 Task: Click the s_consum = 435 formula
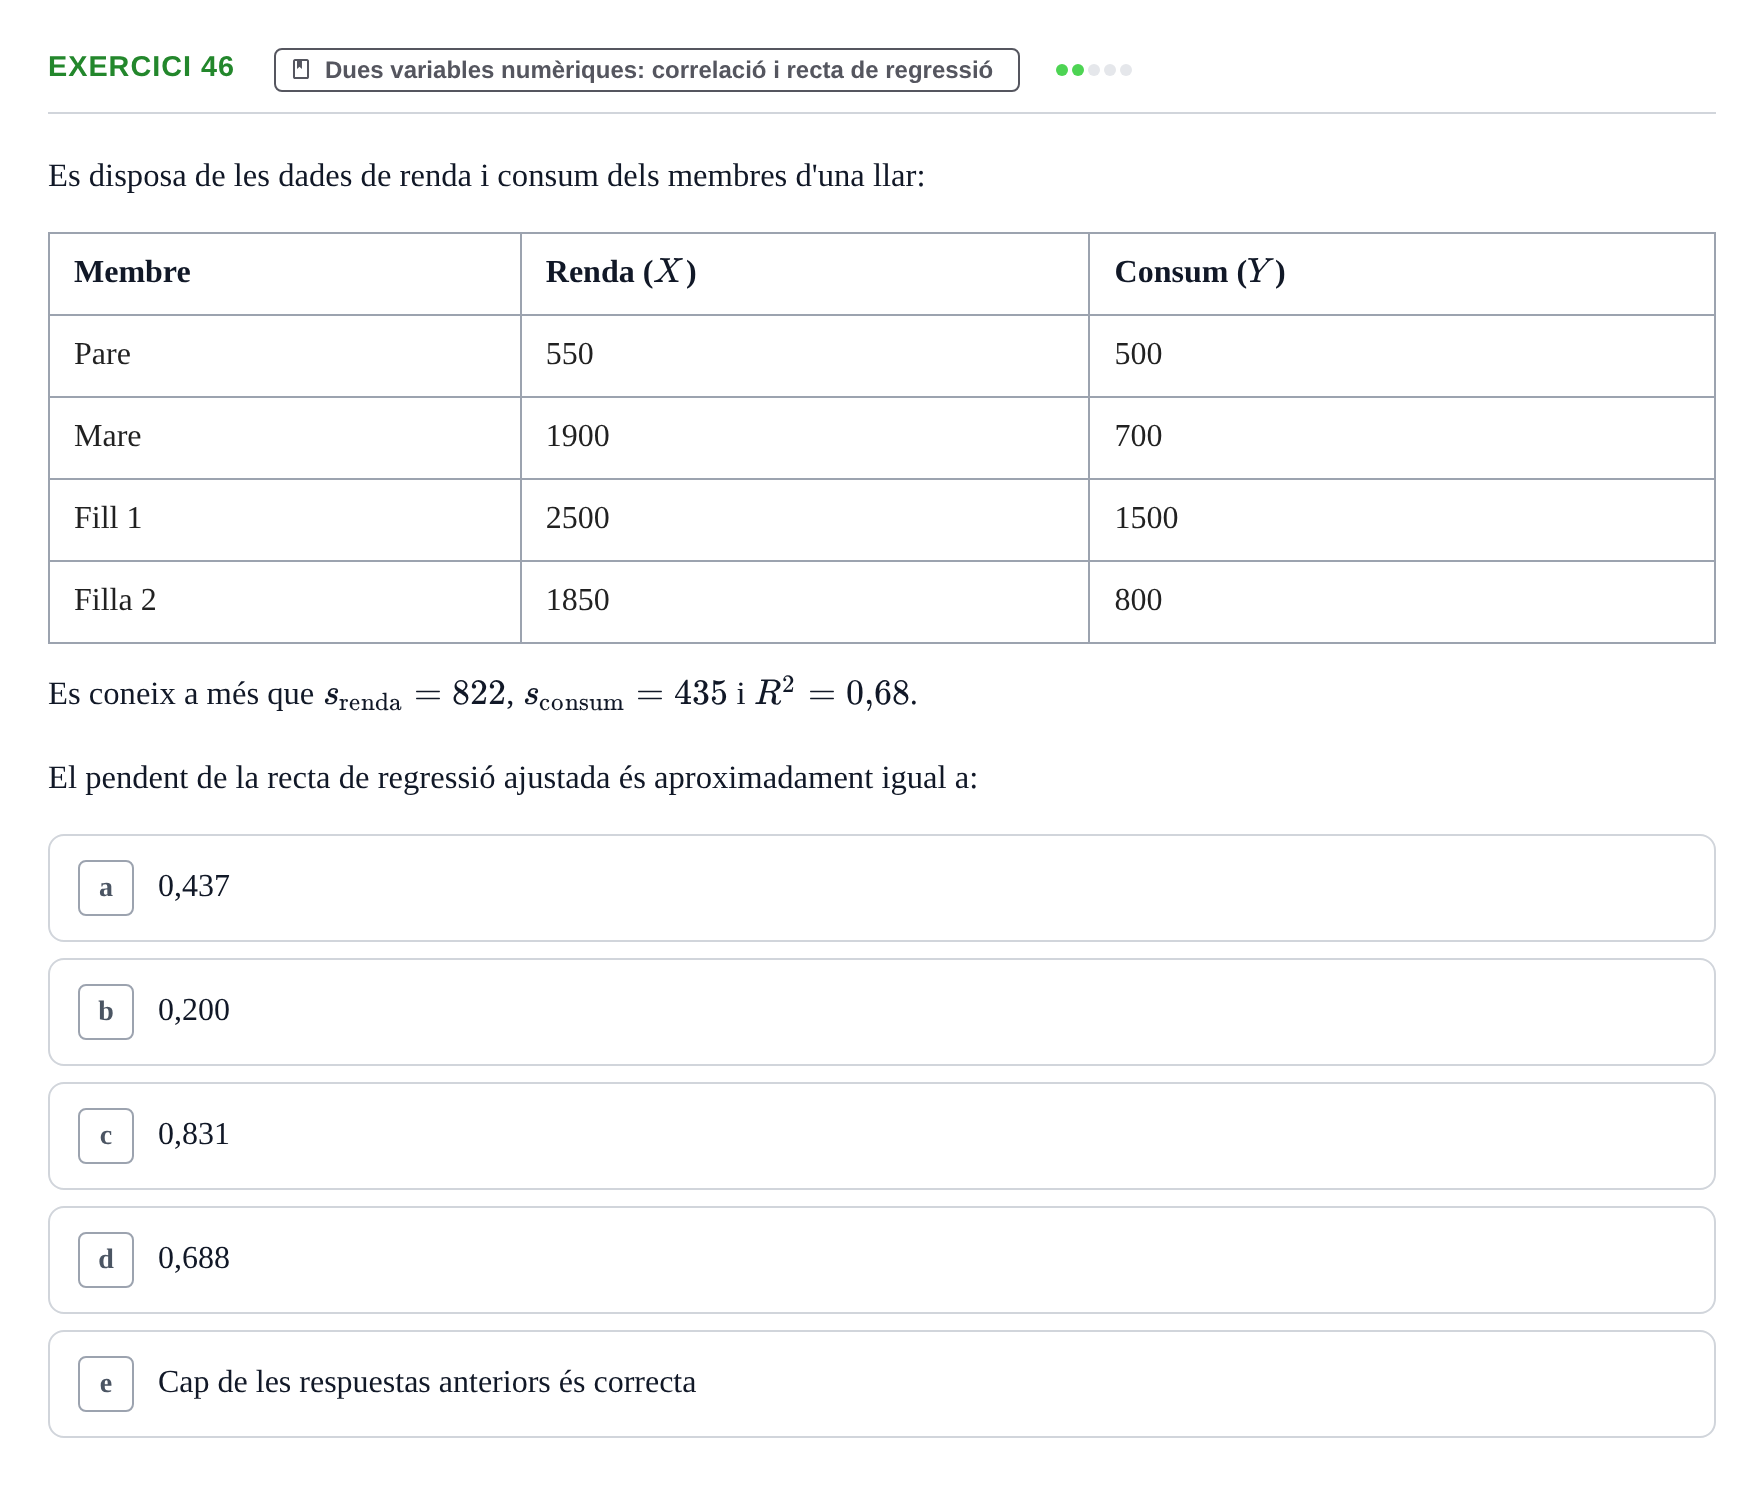pos(626,694)
